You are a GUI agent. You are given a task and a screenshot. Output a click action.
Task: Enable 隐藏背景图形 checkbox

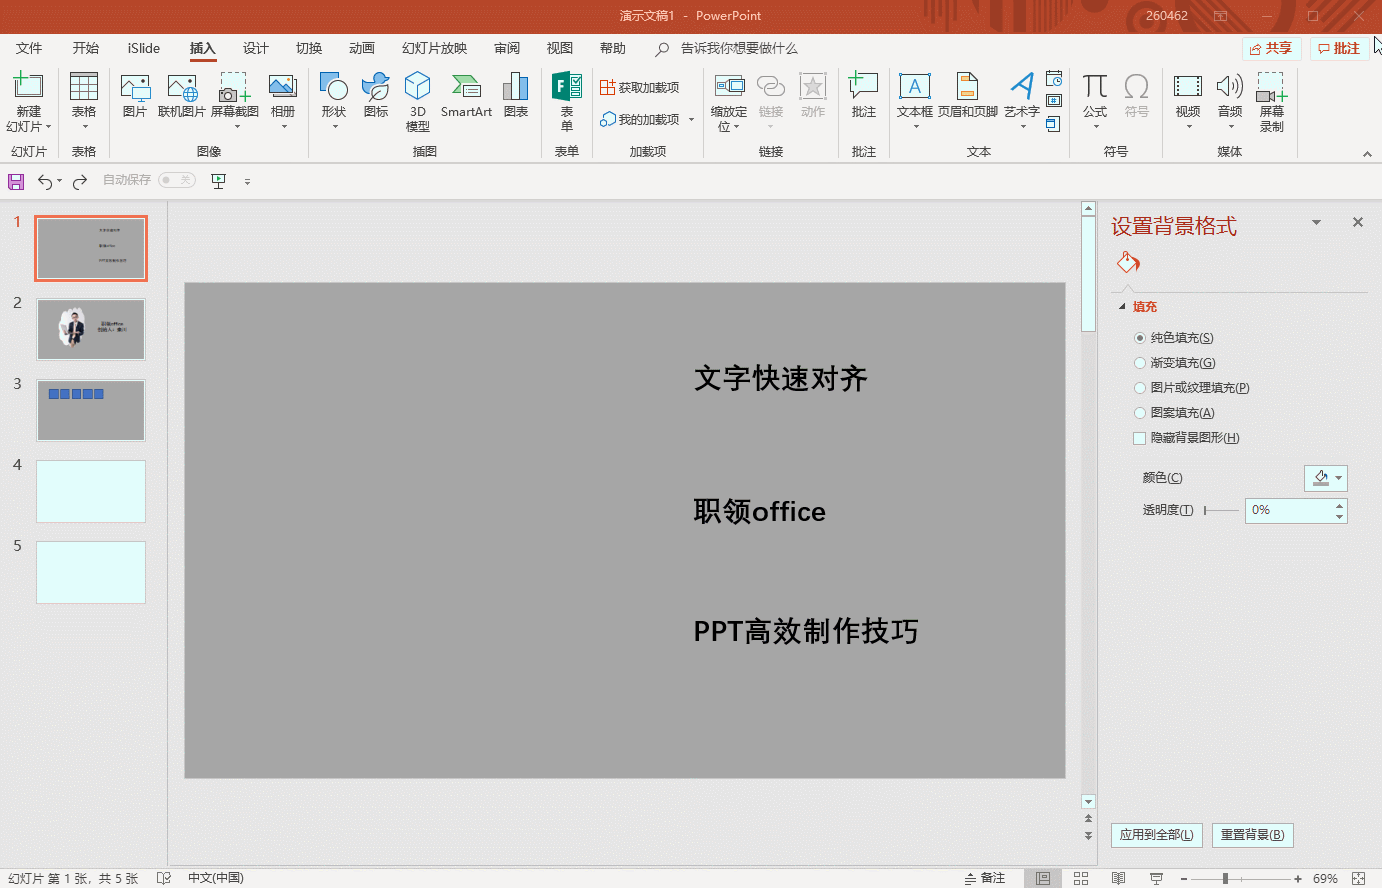pyautogui.click(x=1139, y=438)
